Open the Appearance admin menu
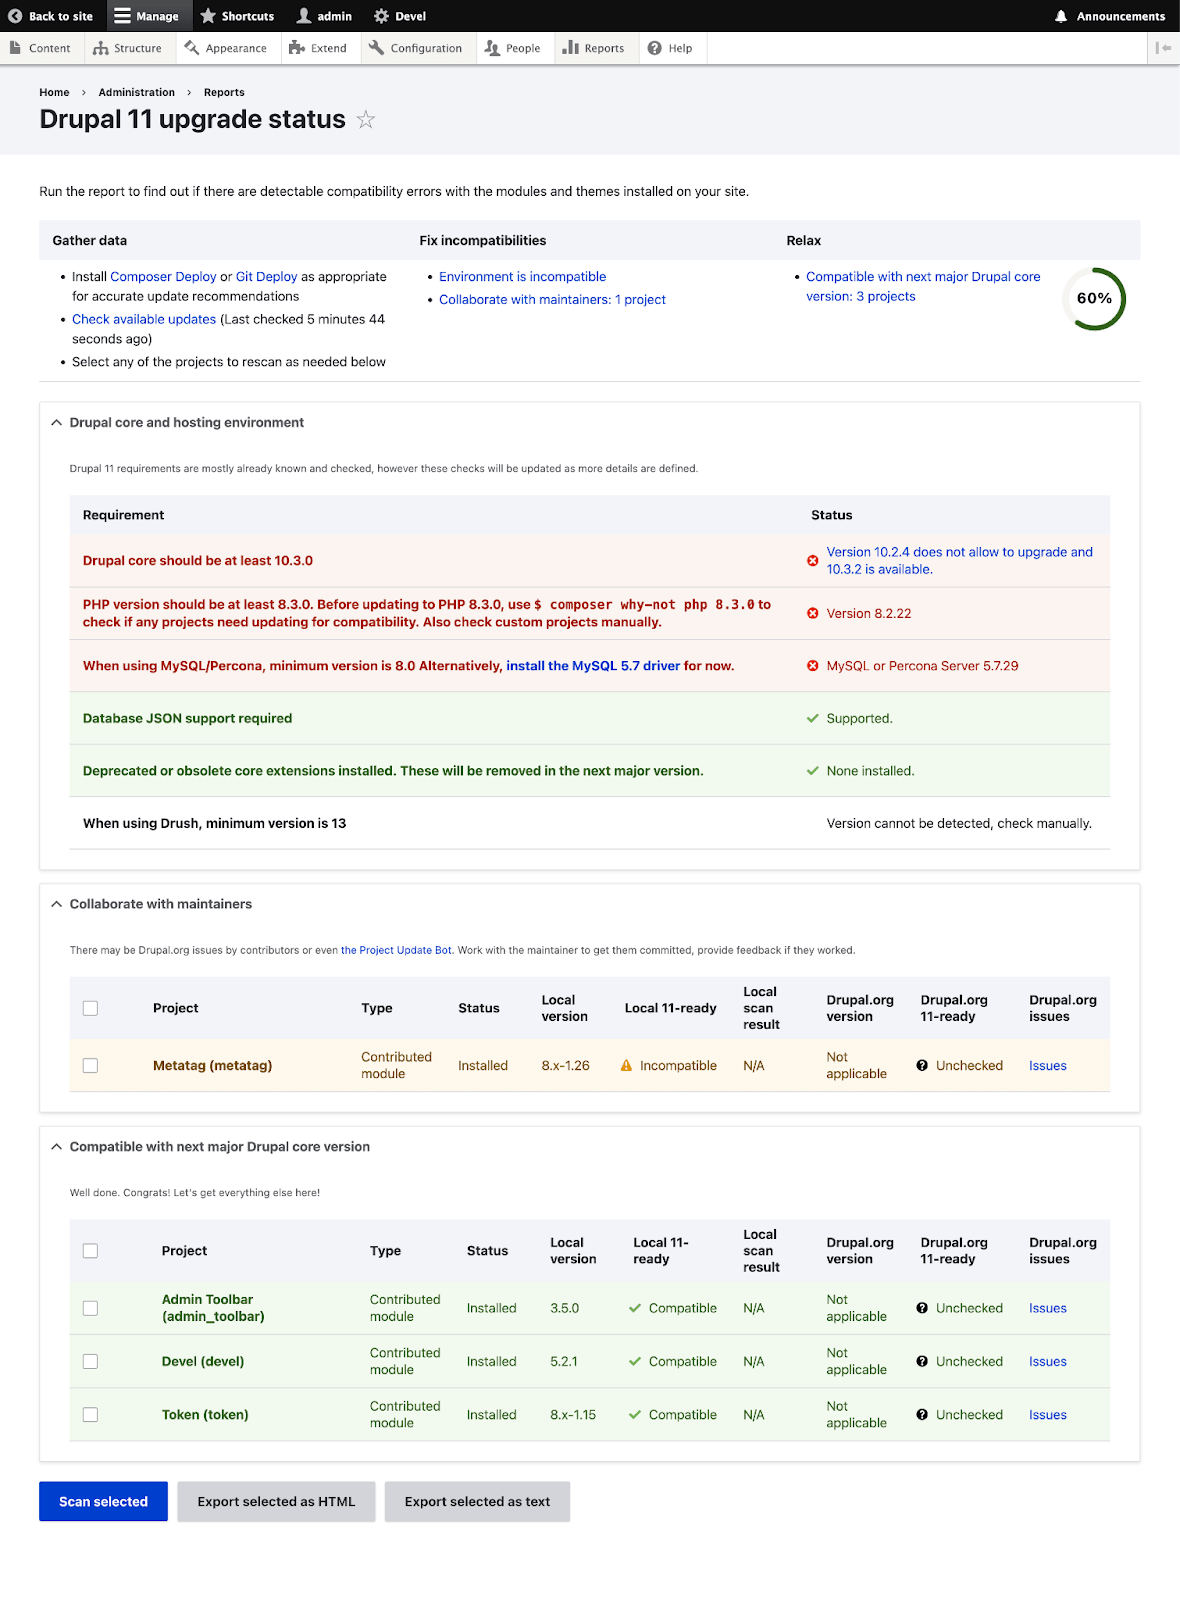This screenshot has height=1600, width=1180. [x=227, y=48]
